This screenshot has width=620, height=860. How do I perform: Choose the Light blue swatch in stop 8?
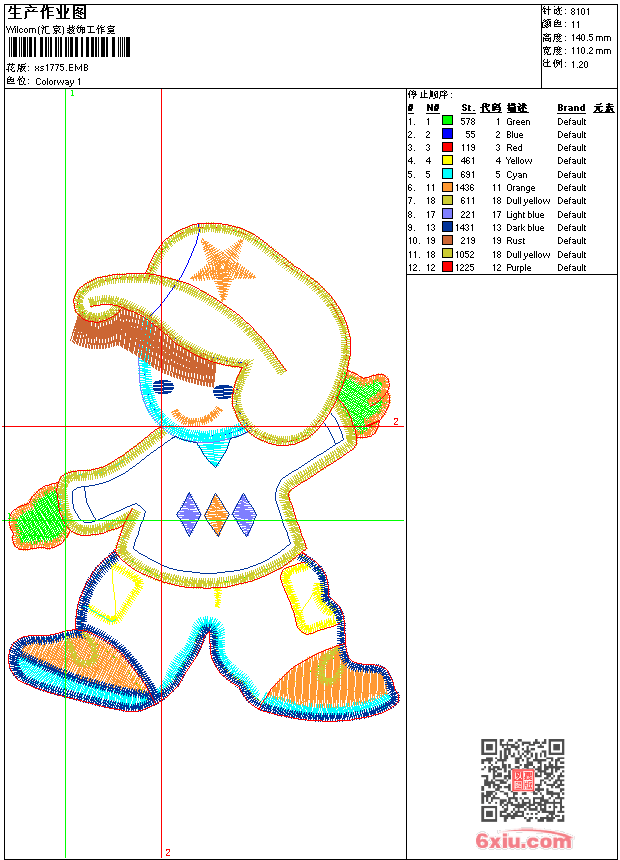click(x=447, y=214)
